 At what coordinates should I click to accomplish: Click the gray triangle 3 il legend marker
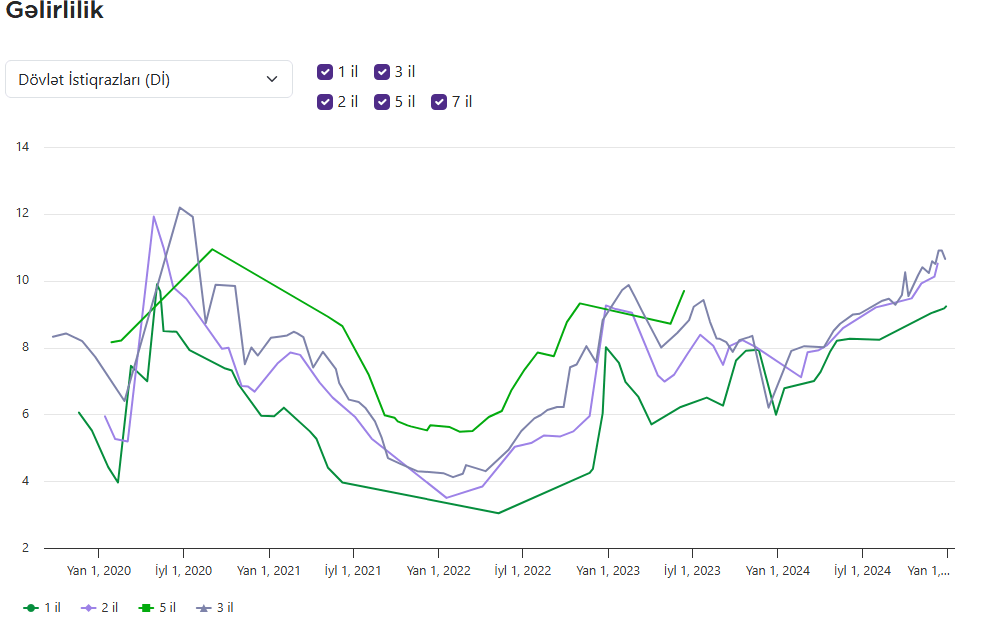202,607
